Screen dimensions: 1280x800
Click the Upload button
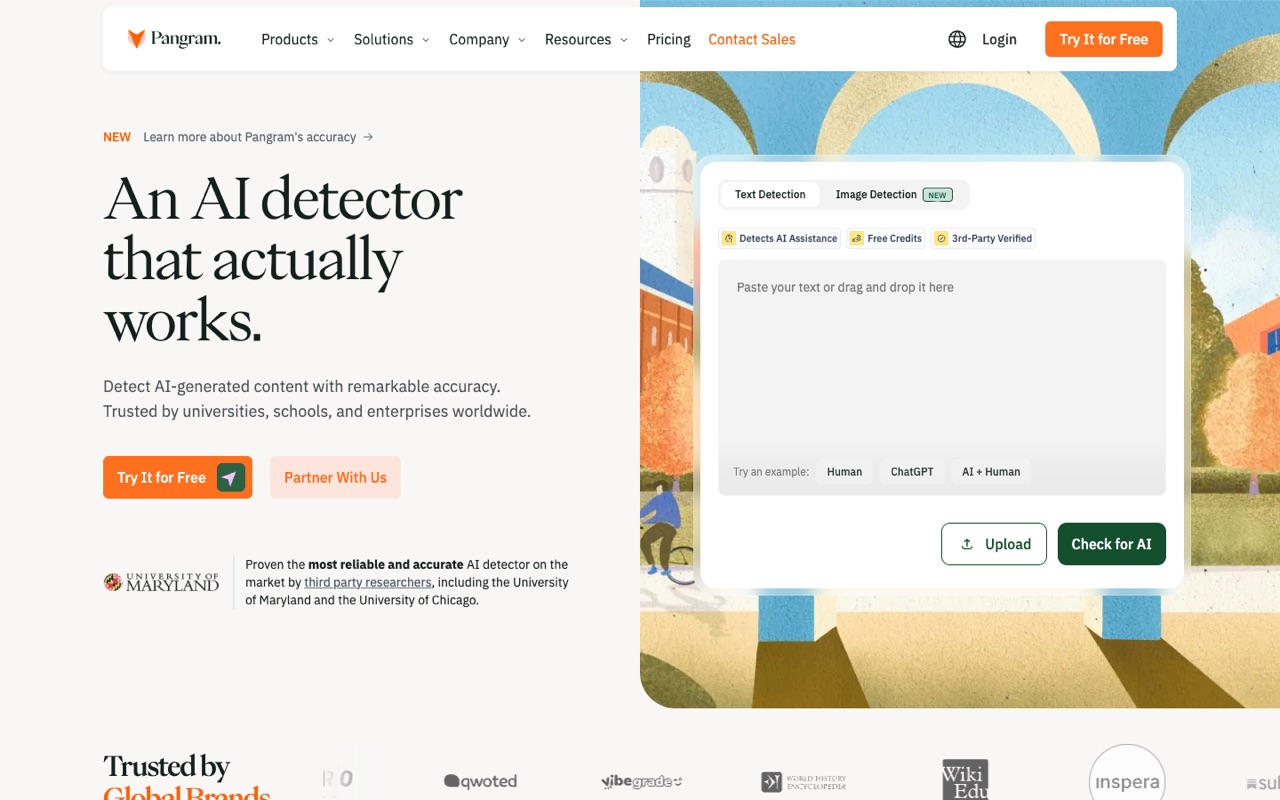(994, 544)
